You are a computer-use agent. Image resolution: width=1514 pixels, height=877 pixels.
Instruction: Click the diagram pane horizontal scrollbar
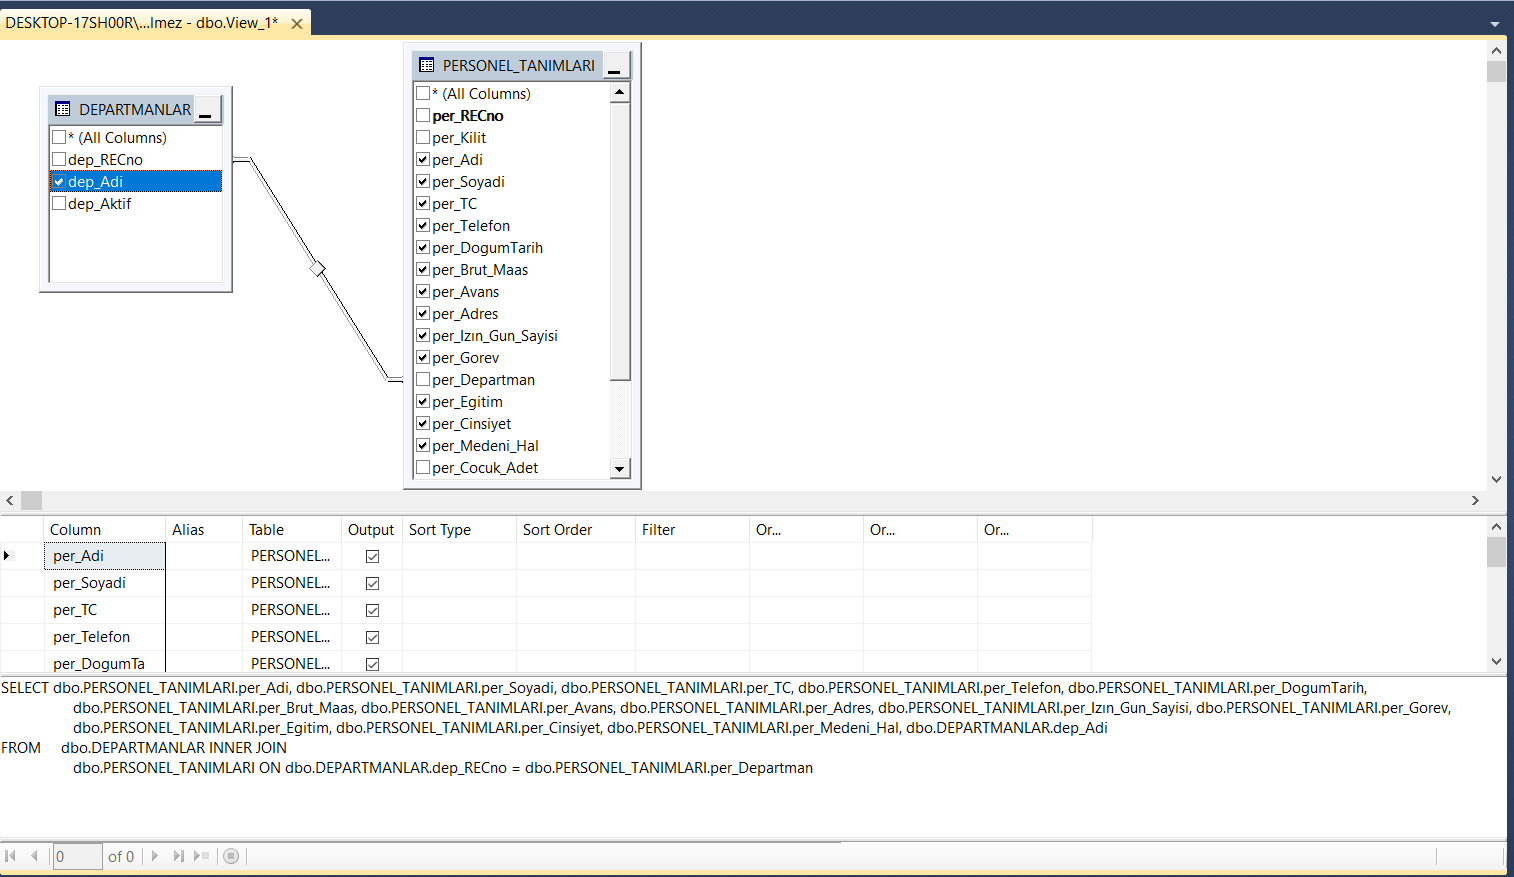(x=31, y=500)
